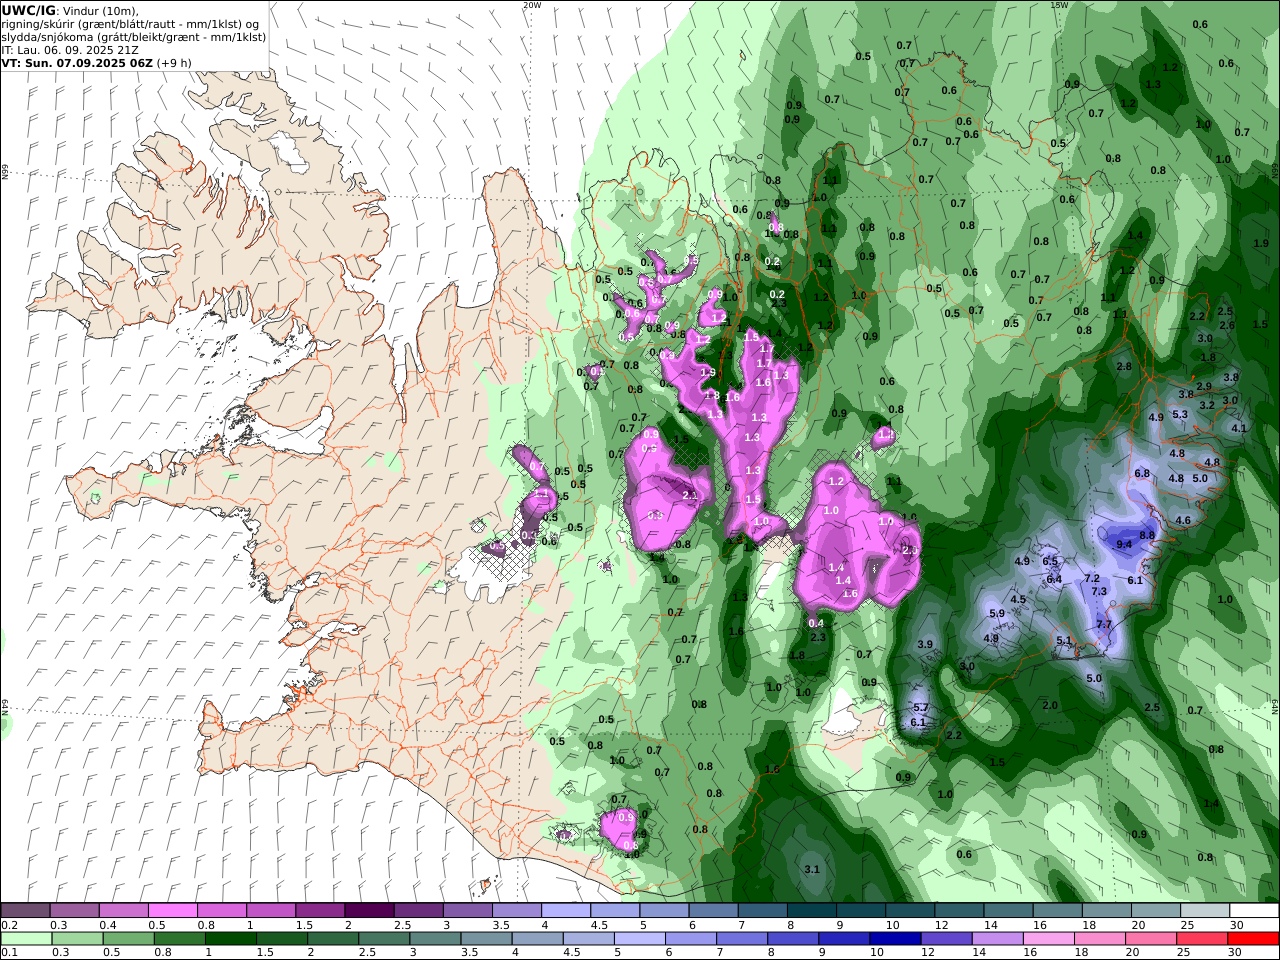Click the violet bottom-row swatch between 12 and 14

pyautogui.click(x=945, y=939)
